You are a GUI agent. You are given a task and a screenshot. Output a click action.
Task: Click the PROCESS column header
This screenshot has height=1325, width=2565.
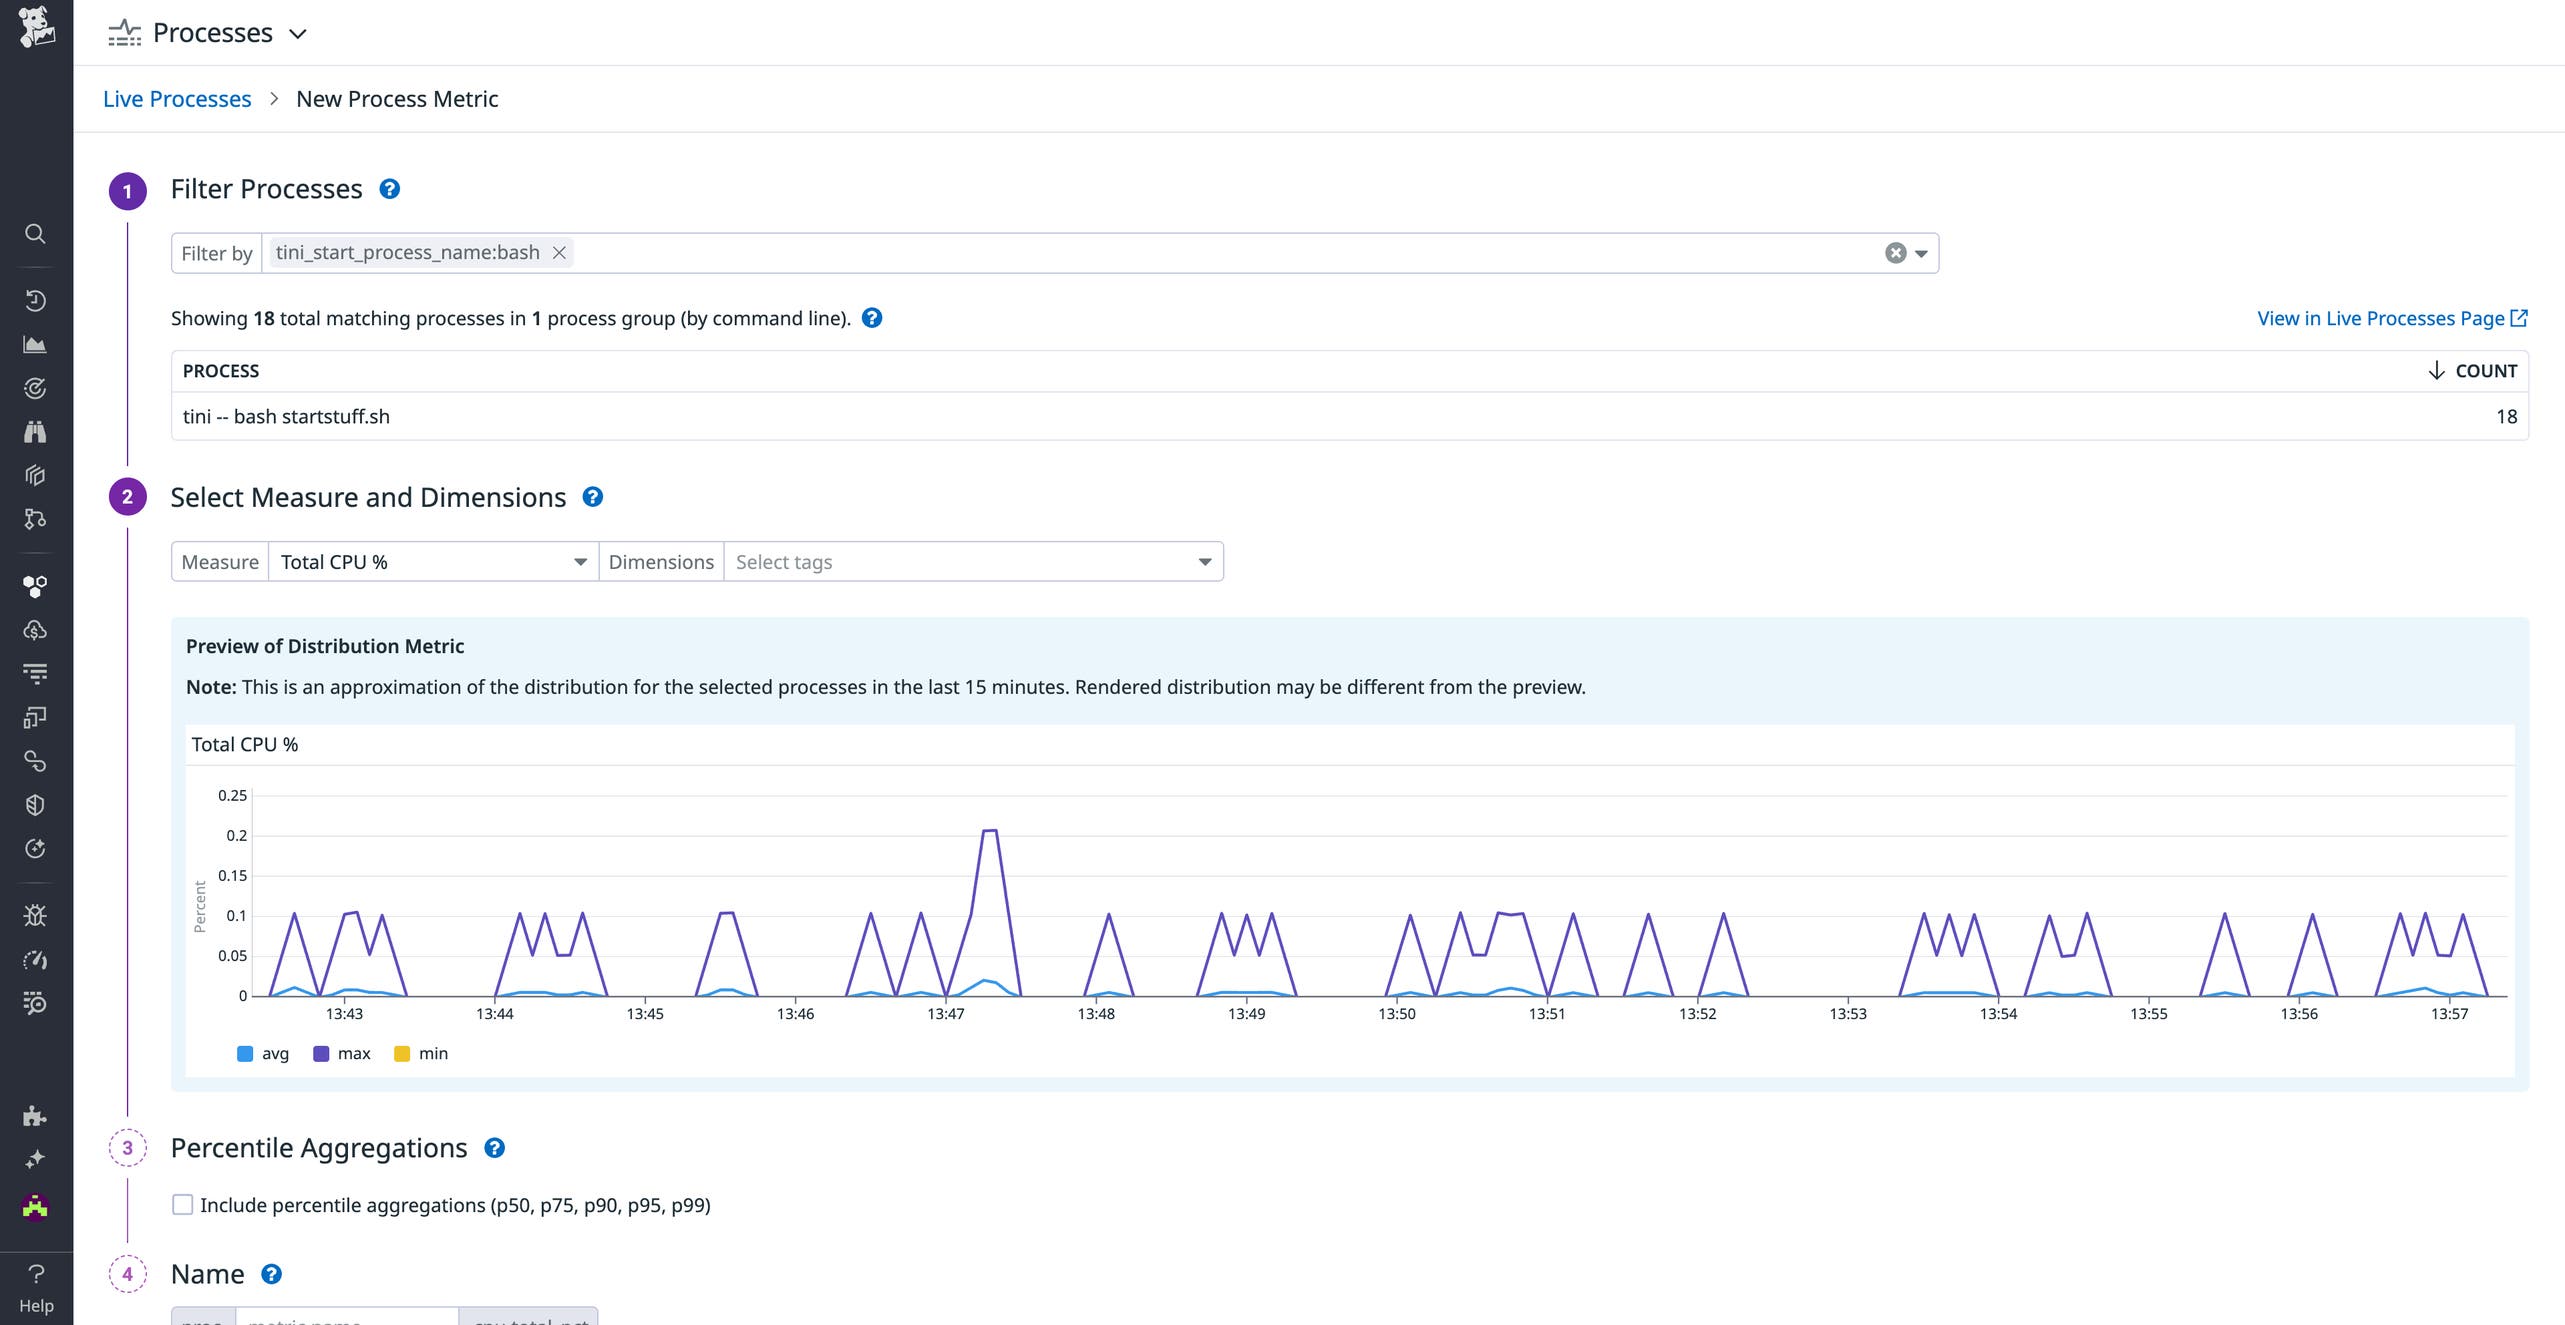click(x=221, y=371)
